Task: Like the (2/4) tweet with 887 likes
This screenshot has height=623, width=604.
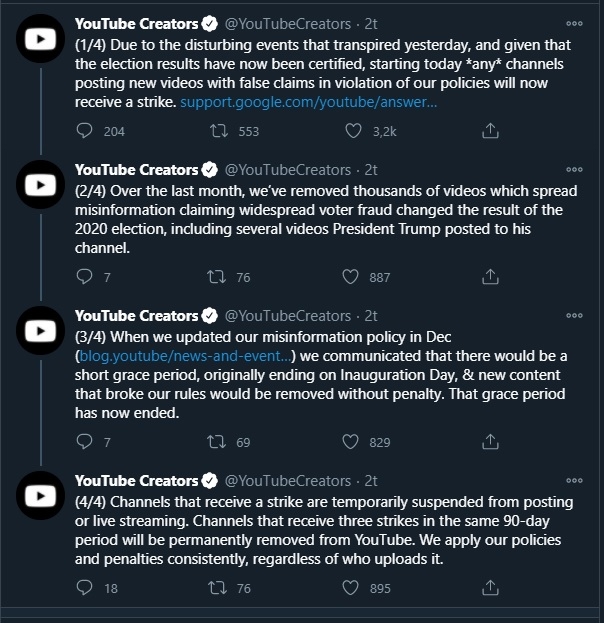Action: pyautogui.click(x=350, y=277)
